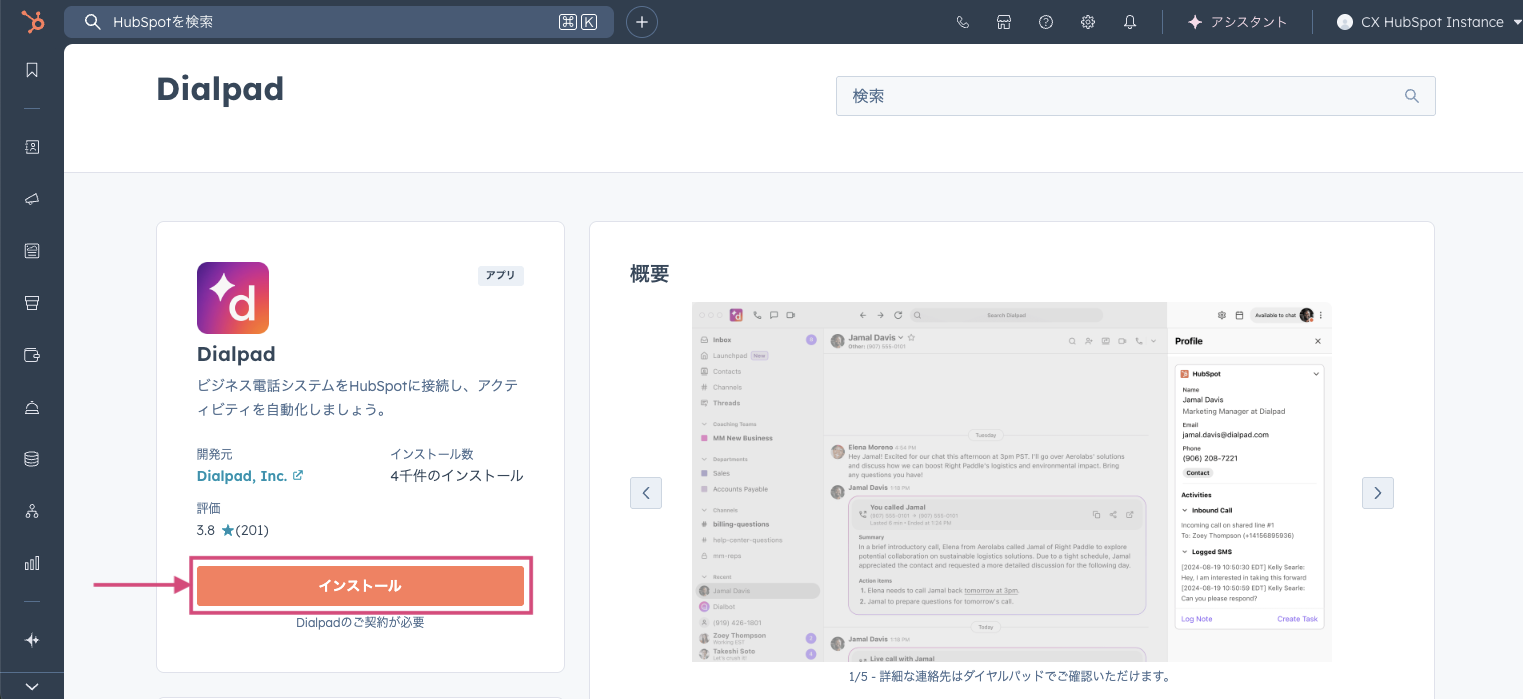Open the CRM contacts sidebar icon
The width and height of the screenshot is (1523, 699).
coord(32,147)
